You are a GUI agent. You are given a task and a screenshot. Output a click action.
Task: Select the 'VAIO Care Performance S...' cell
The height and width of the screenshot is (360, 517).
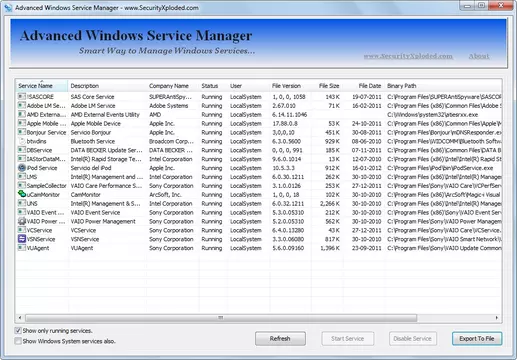pyautogui.click(x=106, y=186)
